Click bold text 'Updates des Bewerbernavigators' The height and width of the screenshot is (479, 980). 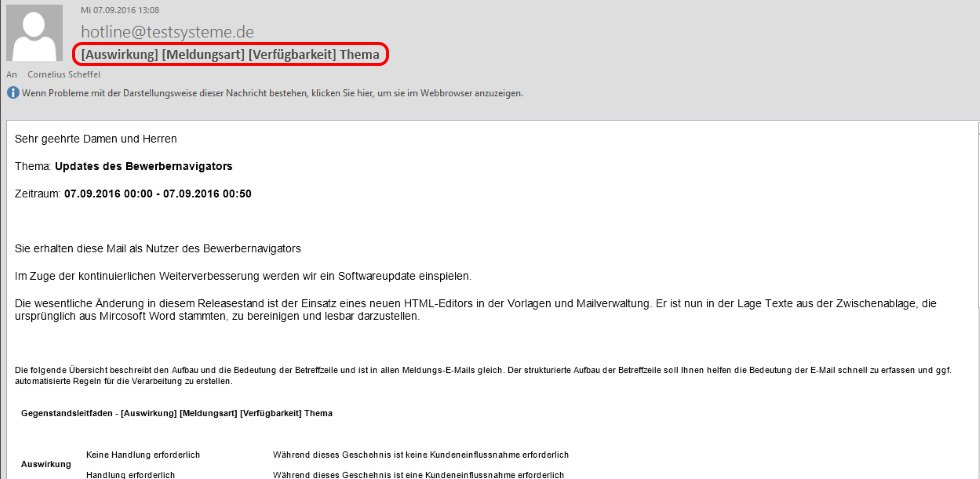click(x=144, y=166)
